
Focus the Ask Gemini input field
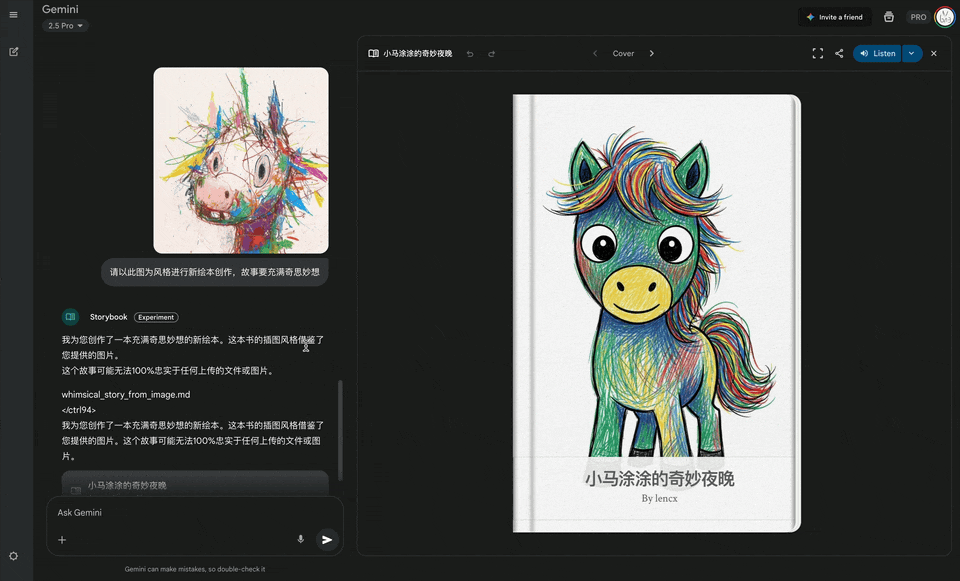click(x=195, y=513)
